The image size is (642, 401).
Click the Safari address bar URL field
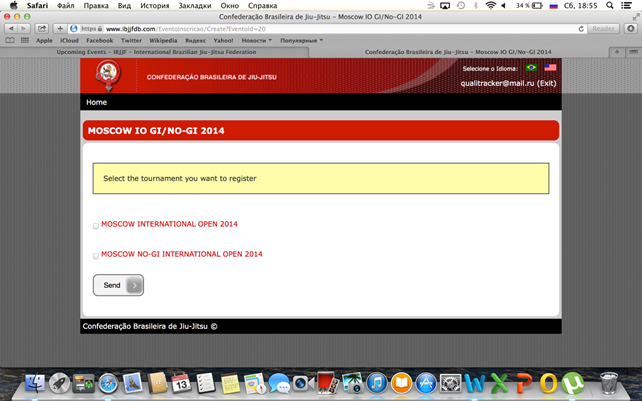pos(328,29)
